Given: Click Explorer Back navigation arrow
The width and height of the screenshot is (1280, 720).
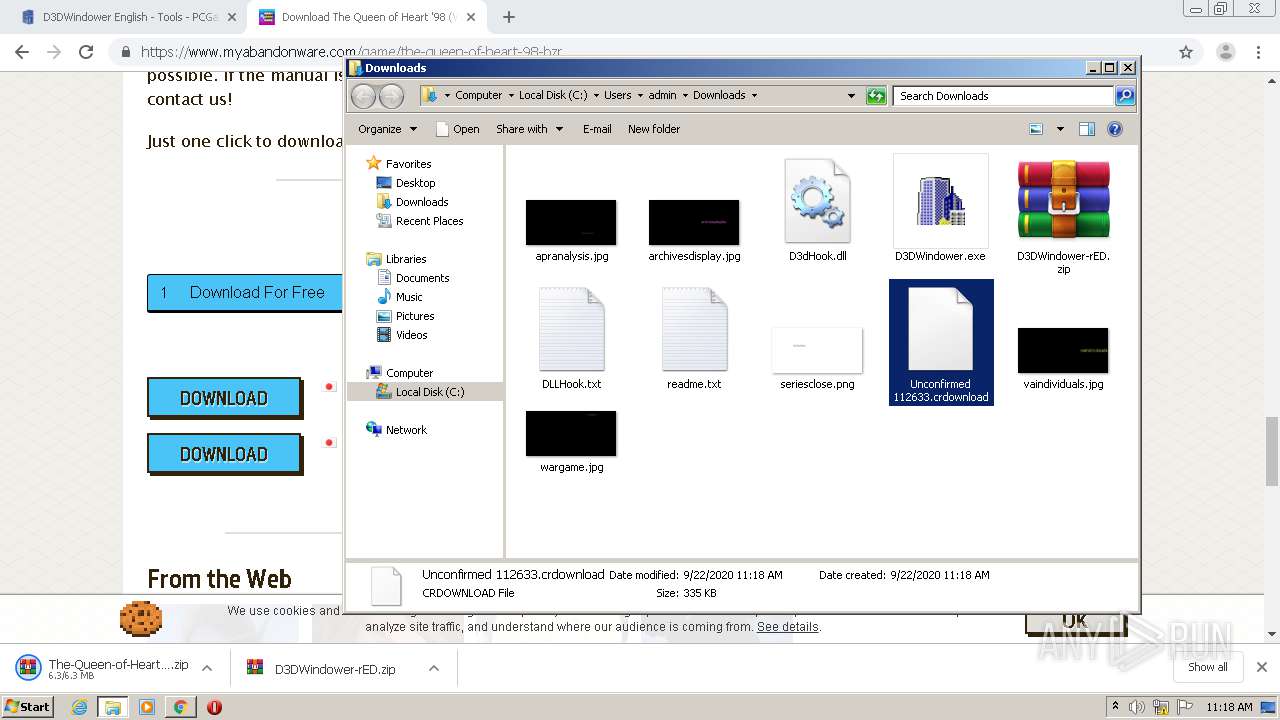Looking at the screenshot, I should (x=364, y=96).
